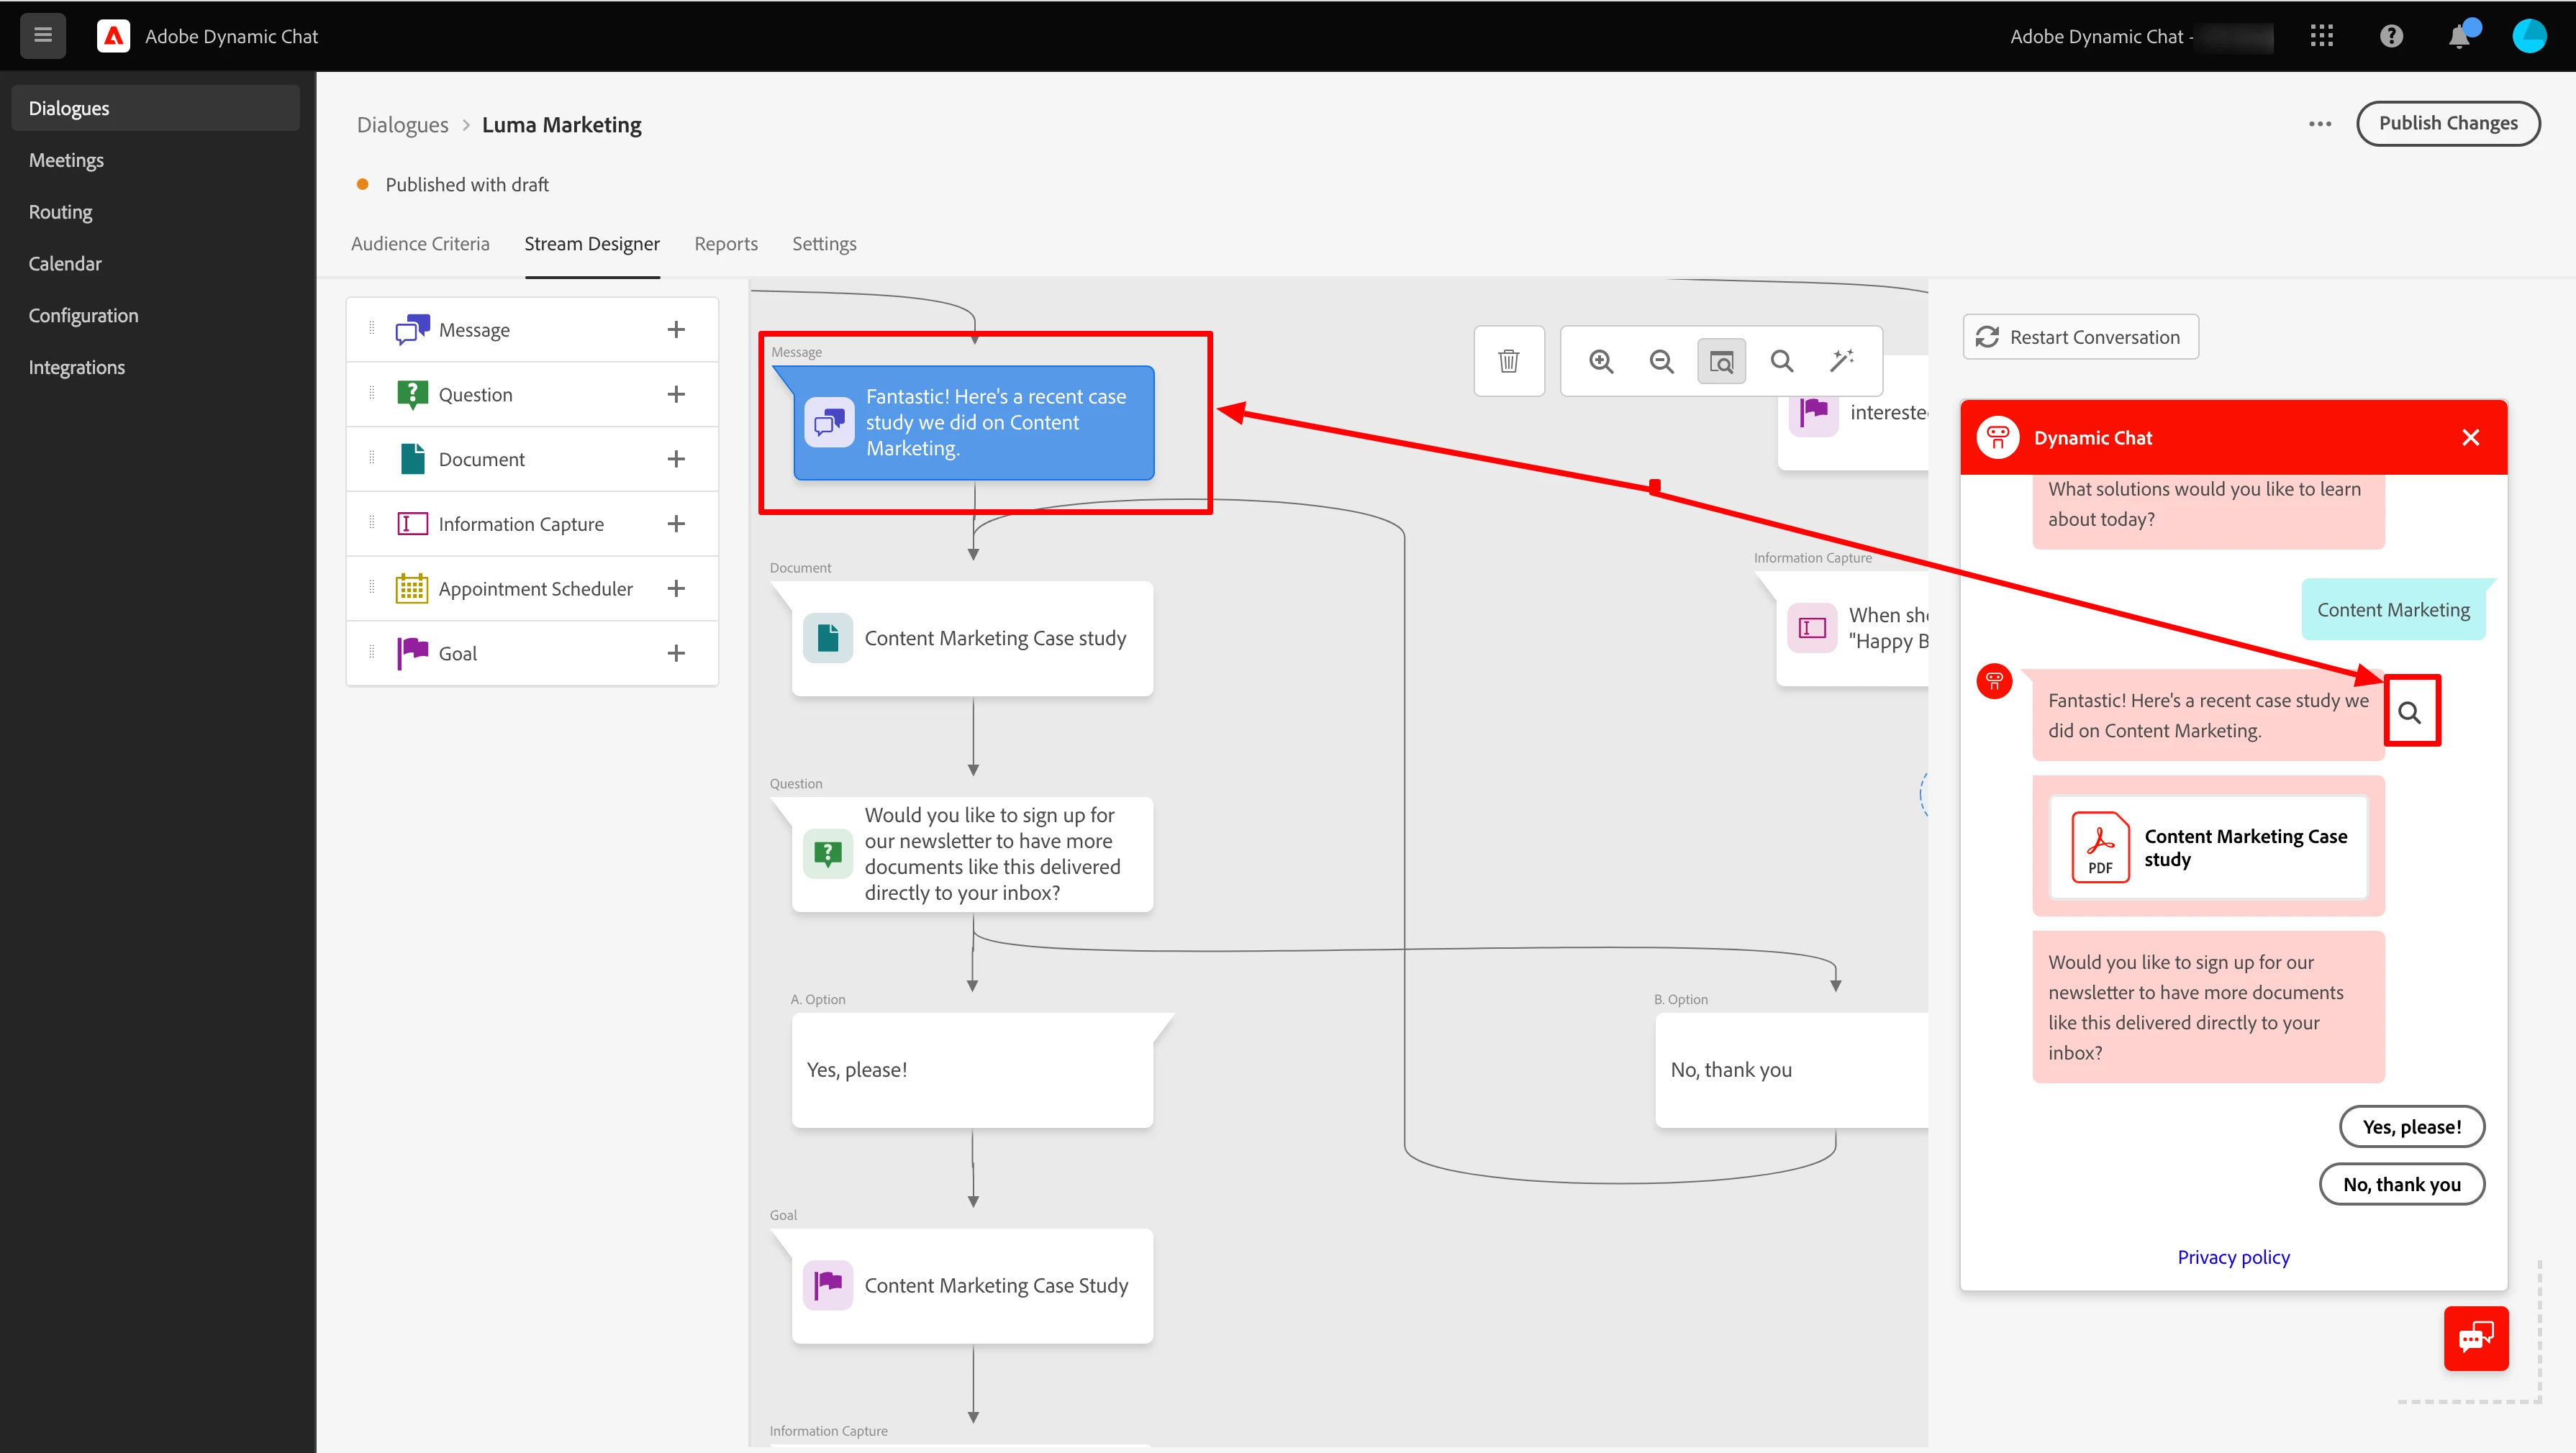The width and height of the screenshot is (2576, 1453).
Task: Switch to the Reports tab
Action: (x=725, y=244)
